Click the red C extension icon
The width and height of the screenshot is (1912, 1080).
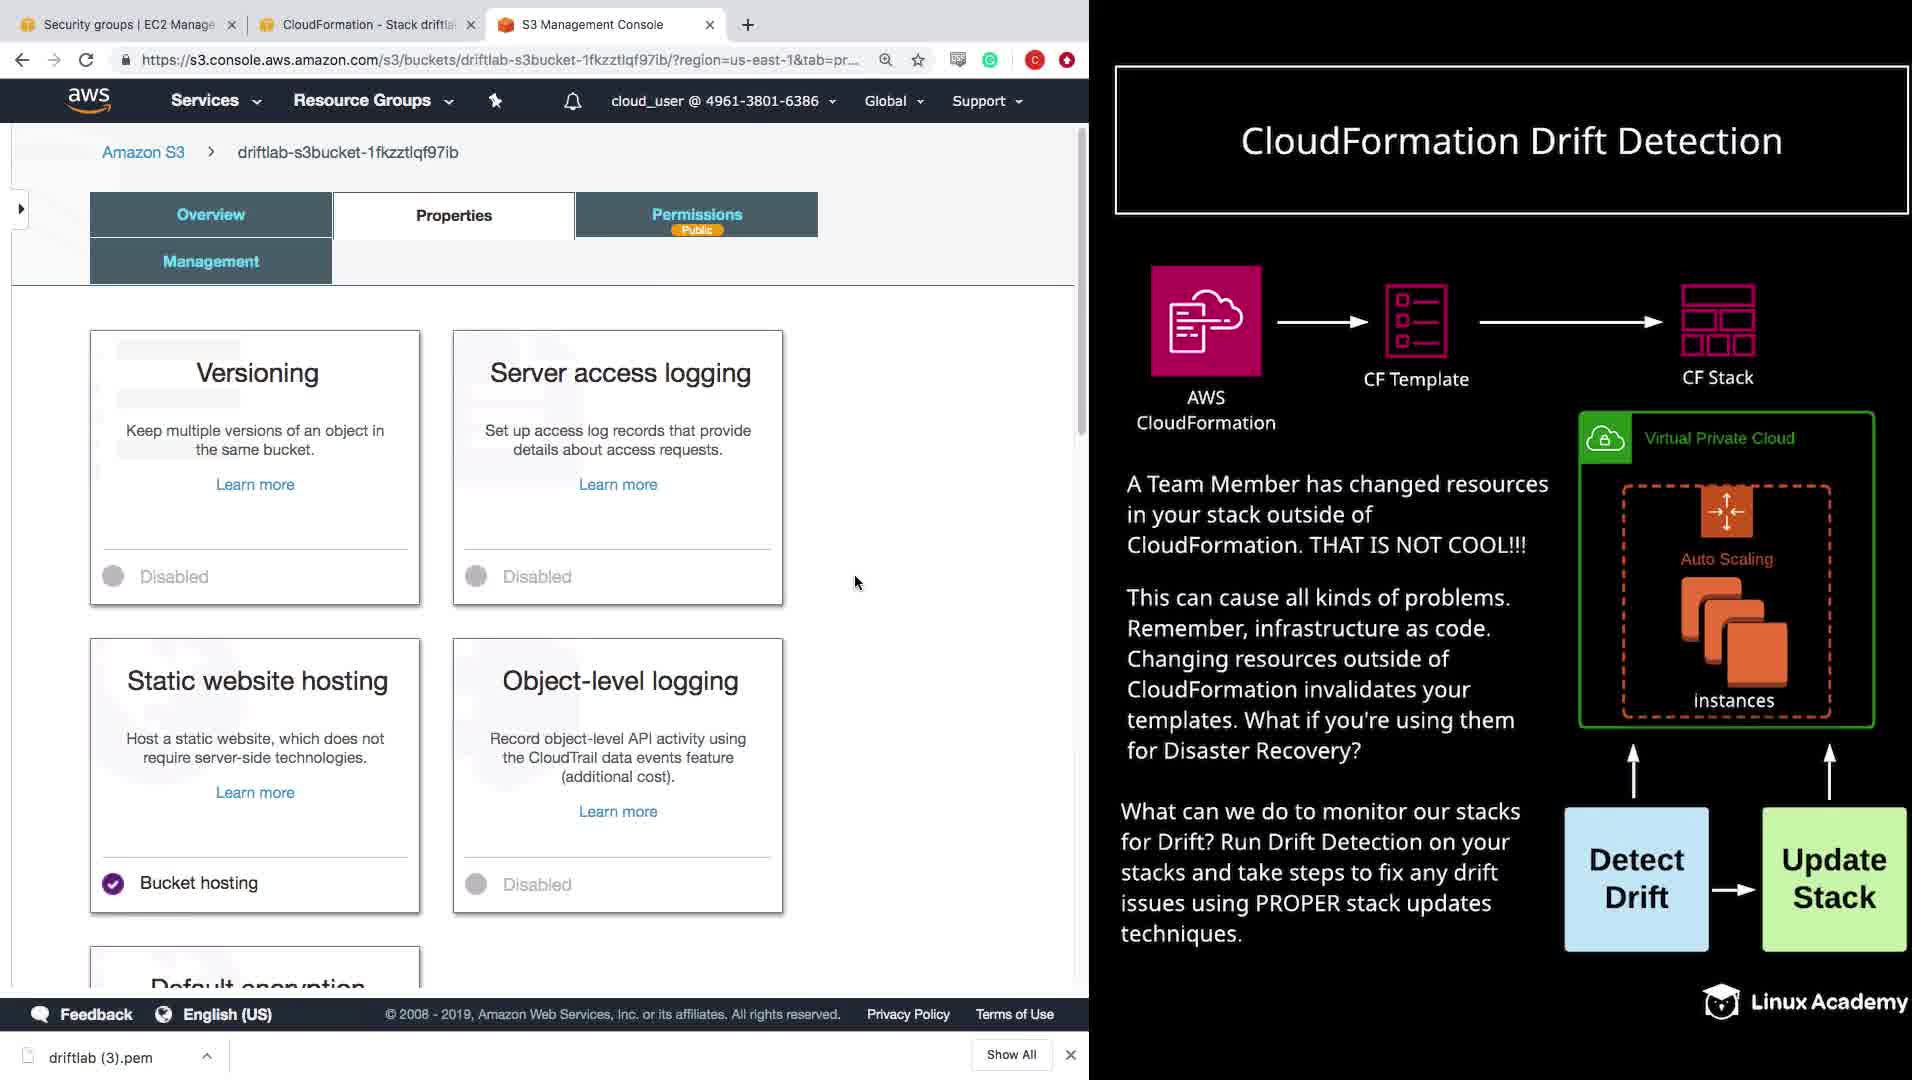tap(1035, 60)
